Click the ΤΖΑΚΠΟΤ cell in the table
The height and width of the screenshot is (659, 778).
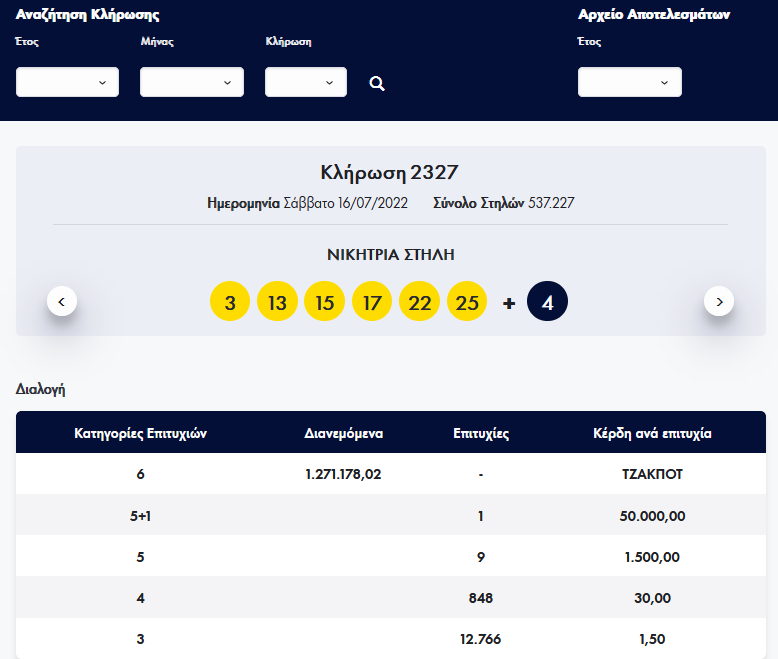652,474
